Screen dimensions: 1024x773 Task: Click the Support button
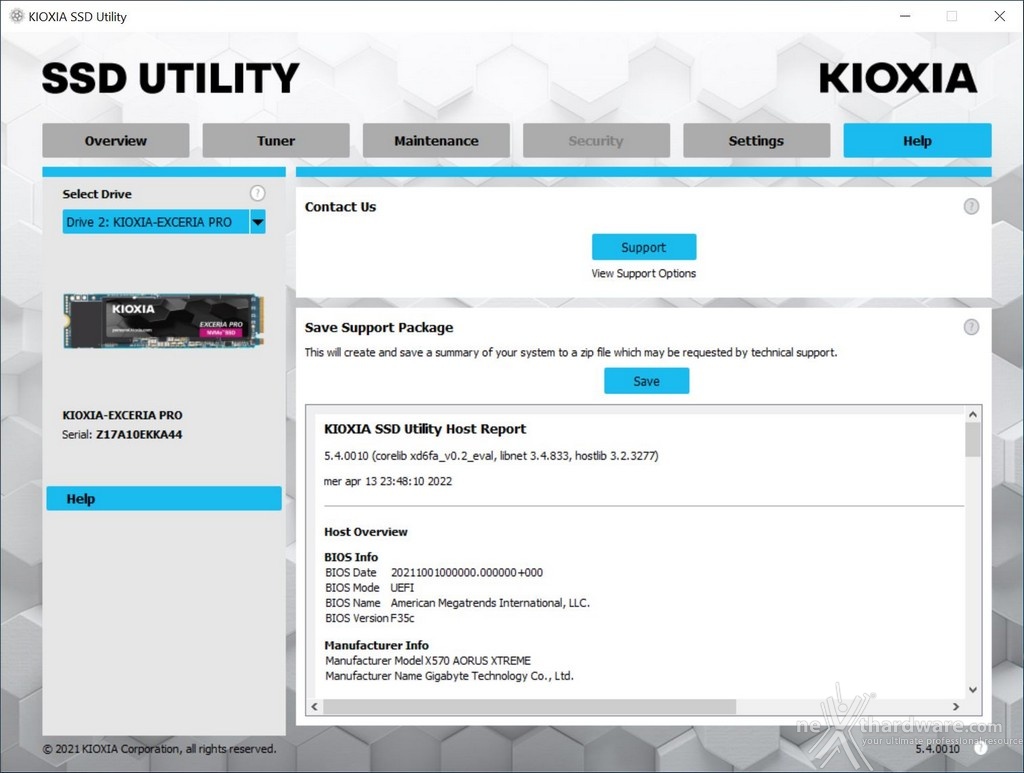click(x=644, y=247)
